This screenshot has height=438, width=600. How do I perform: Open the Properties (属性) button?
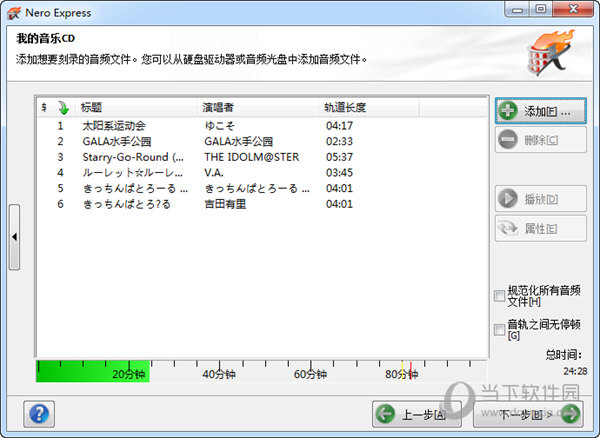(540, 228)
